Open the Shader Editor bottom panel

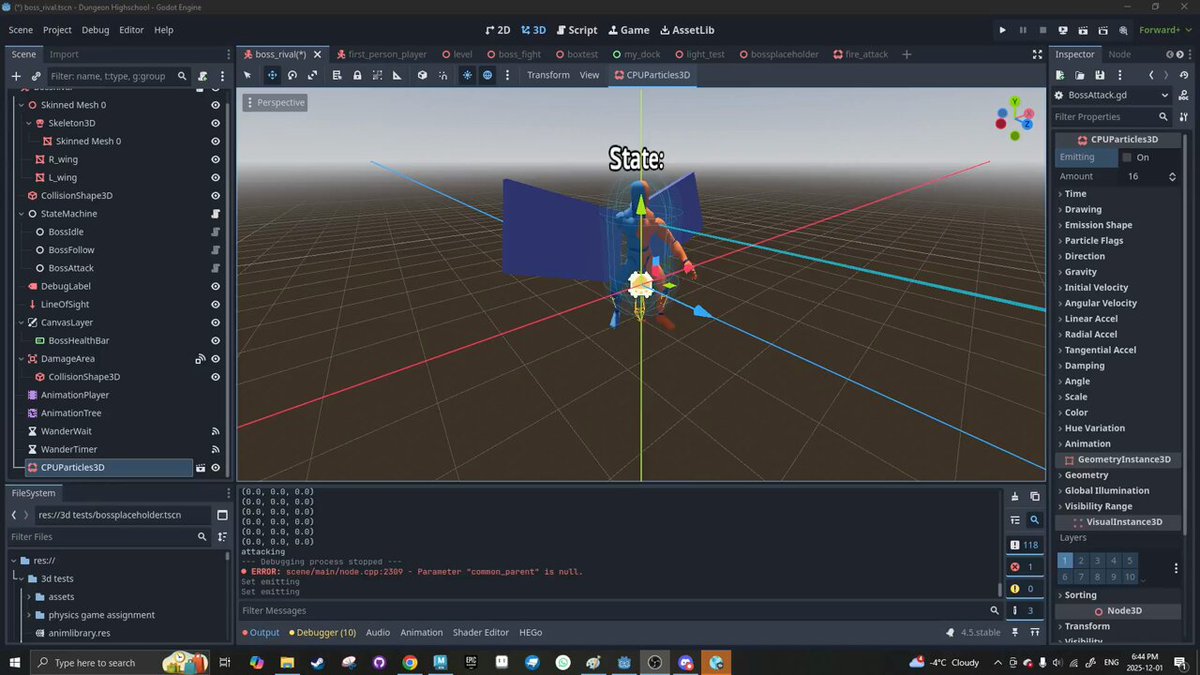coord(482,632)
